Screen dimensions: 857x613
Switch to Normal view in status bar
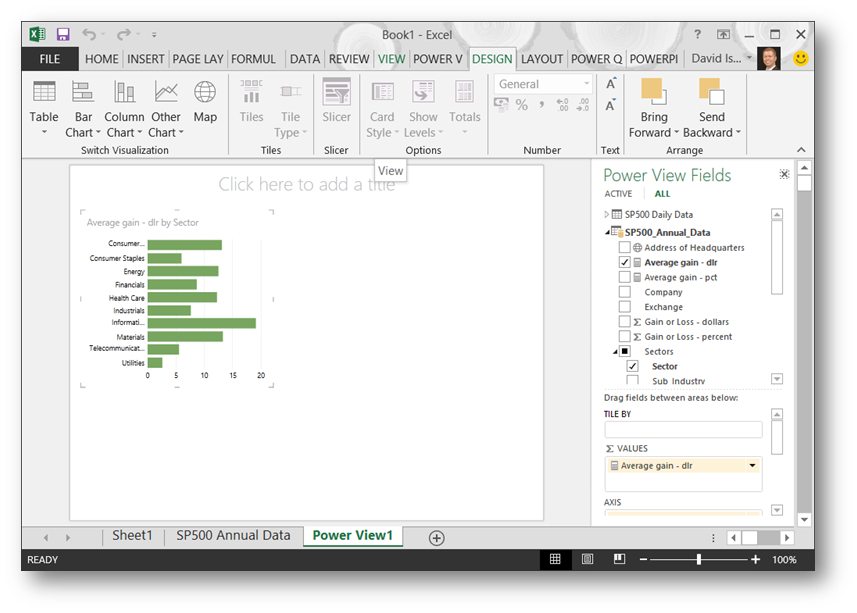click(x=555, y=559)
